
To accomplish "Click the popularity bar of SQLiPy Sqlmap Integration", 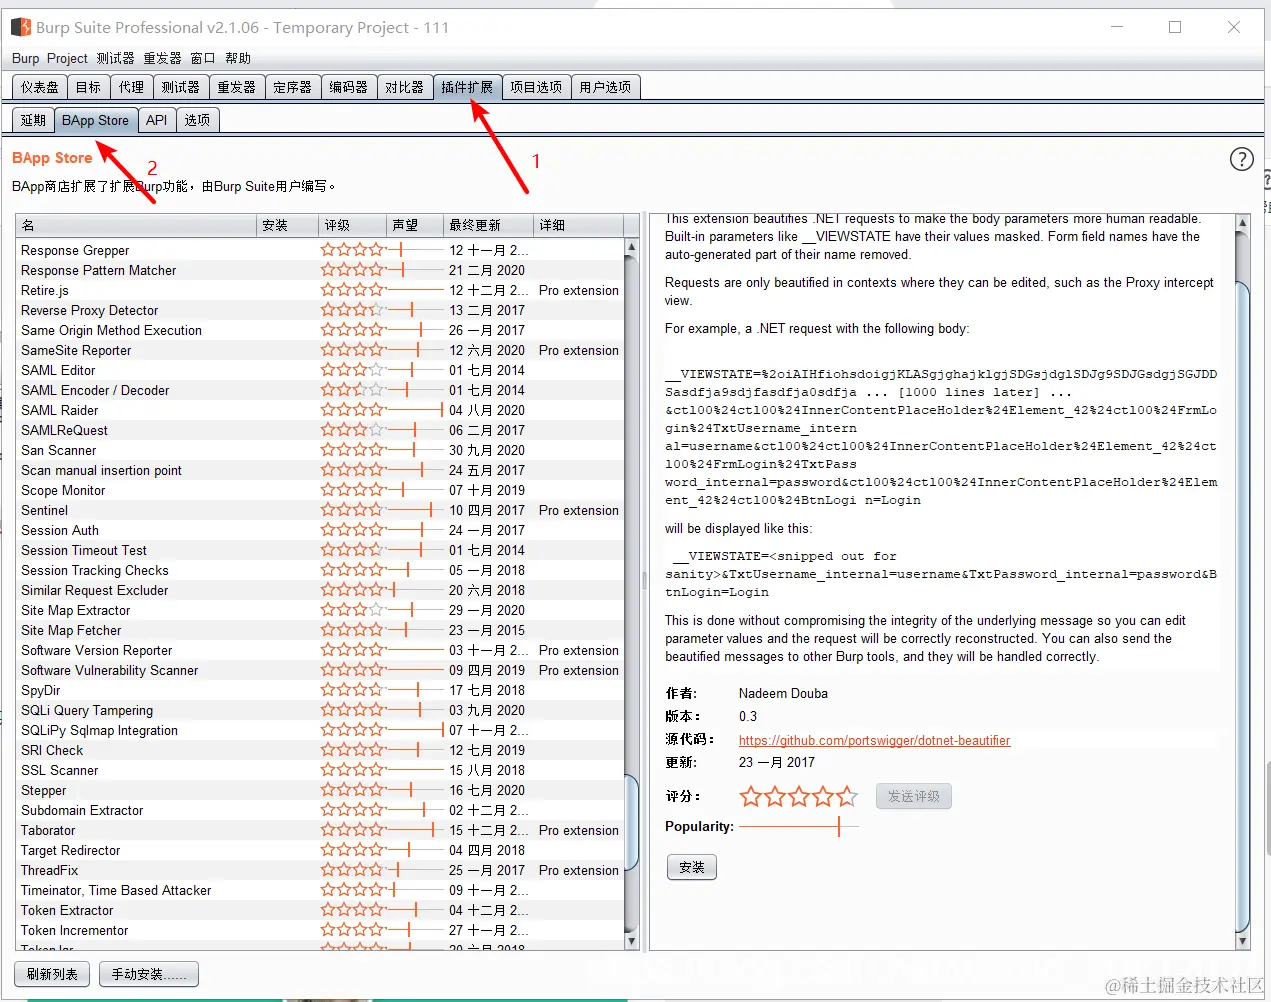I will click(x=415, y=730).
